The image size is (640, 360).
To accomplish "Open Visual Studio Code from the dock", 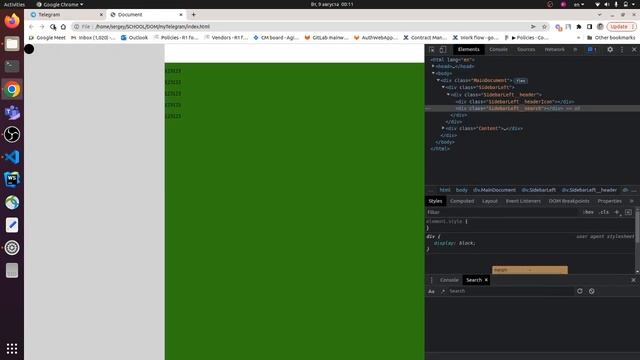I will point(12,157).
